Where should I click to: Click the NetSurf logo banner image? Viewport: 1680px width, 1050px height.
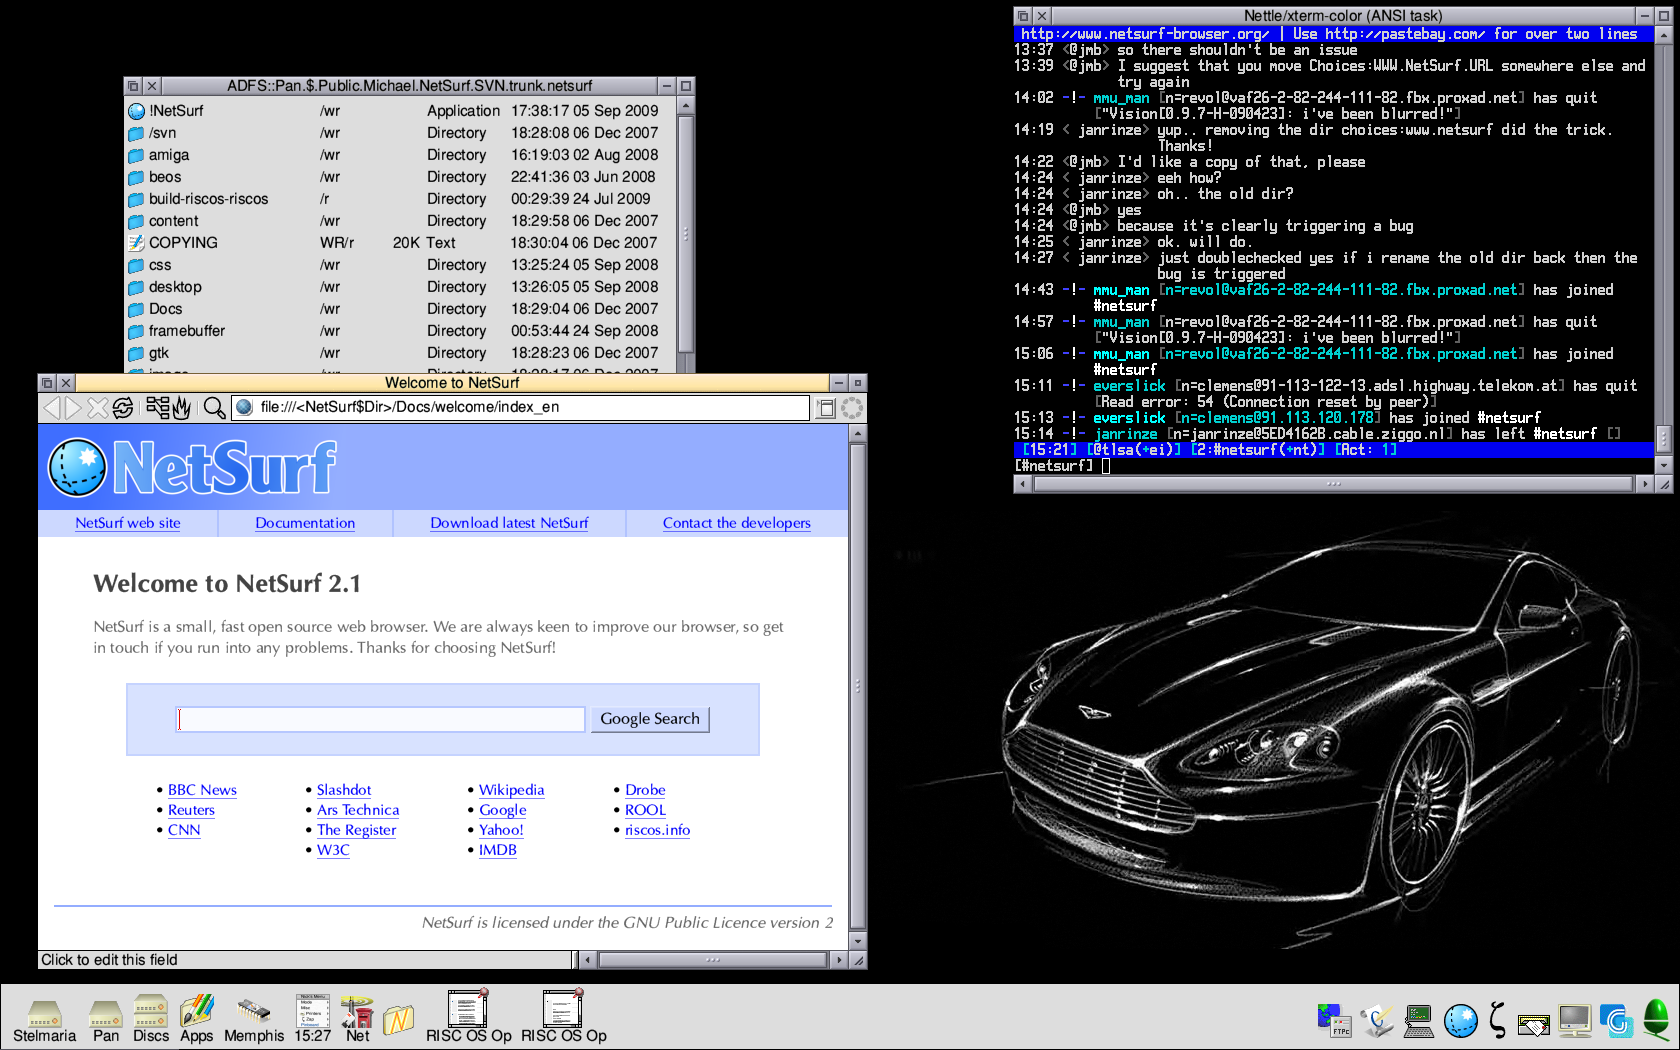pyautogui.click(x=193, y=467)
